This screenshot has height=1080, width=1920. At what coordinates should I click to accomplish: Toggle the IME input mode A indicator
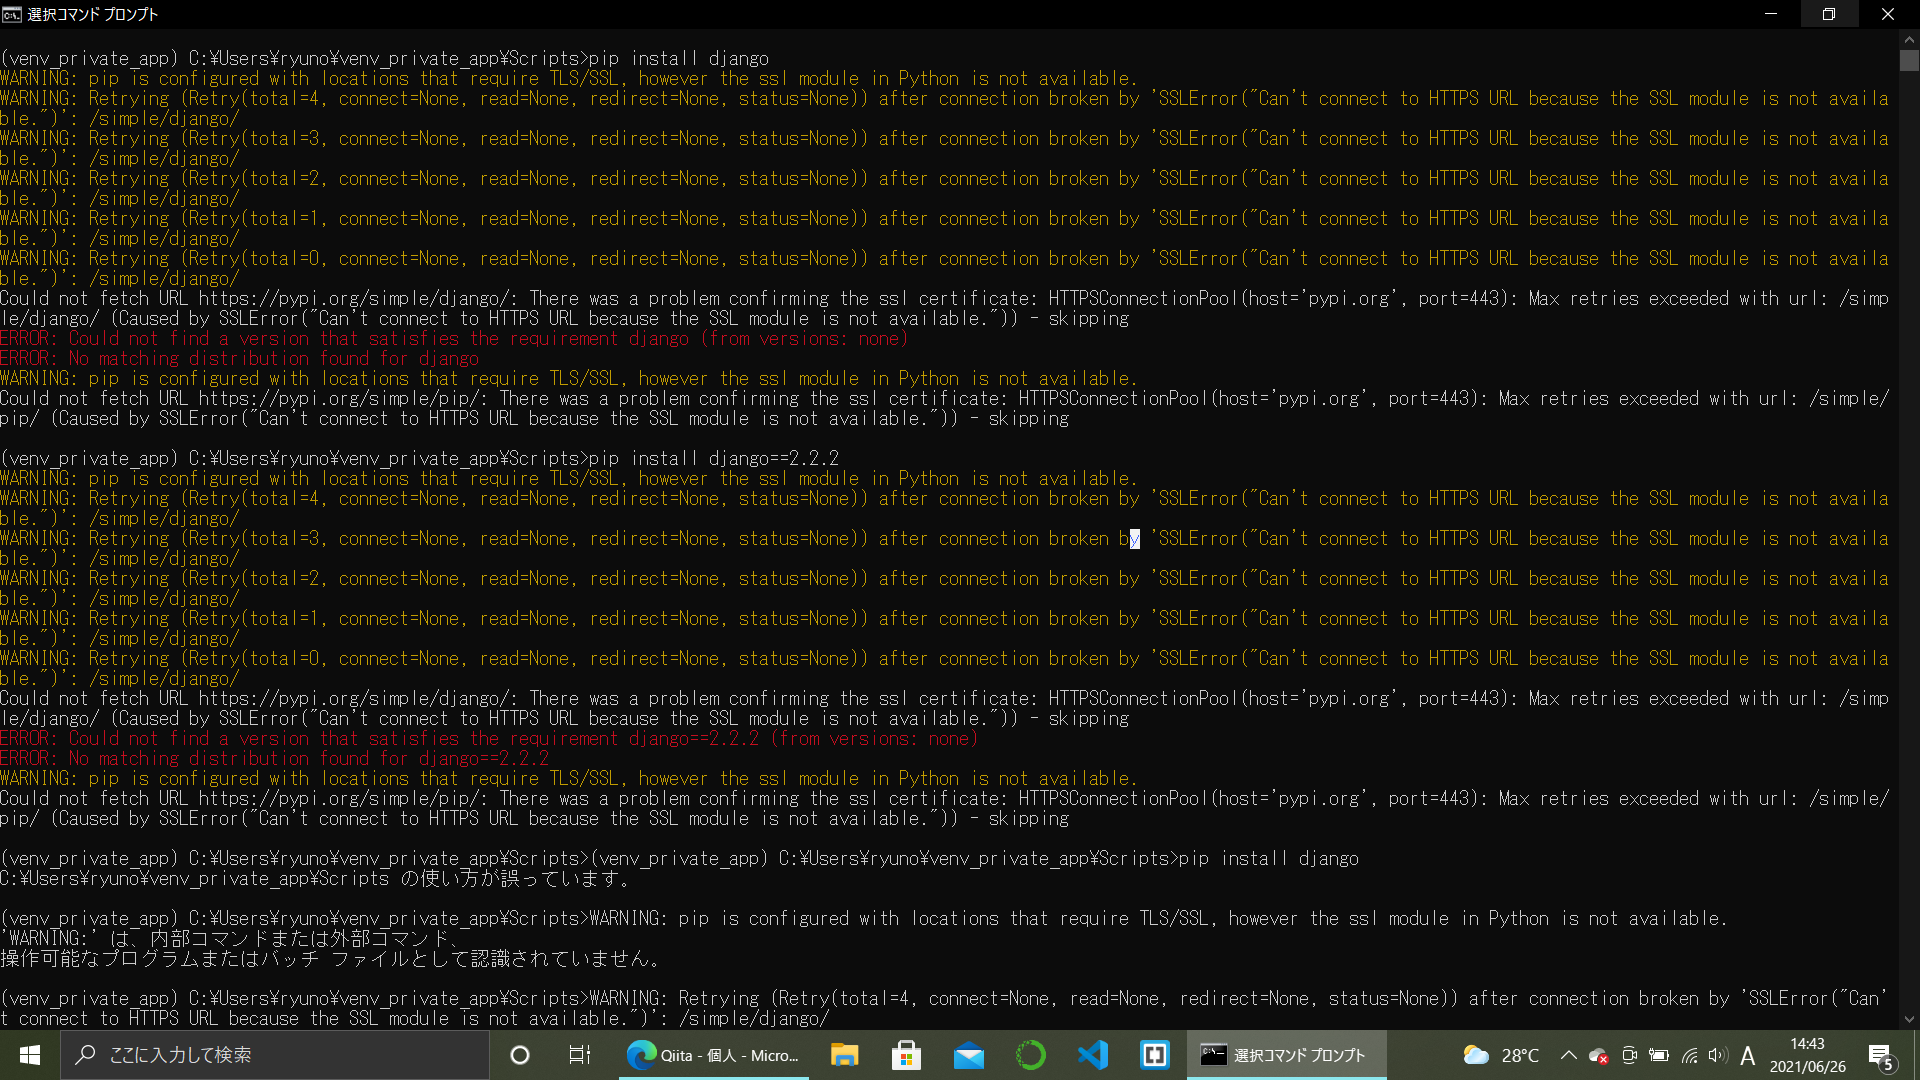pos(1747,1055)
